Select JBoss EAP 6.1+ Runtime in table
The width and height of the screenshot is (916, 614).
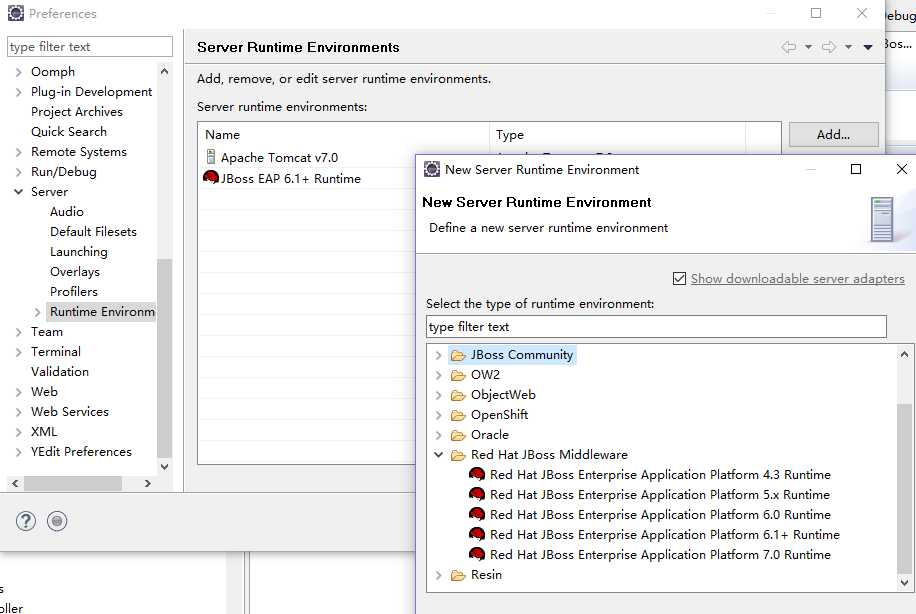290,179
